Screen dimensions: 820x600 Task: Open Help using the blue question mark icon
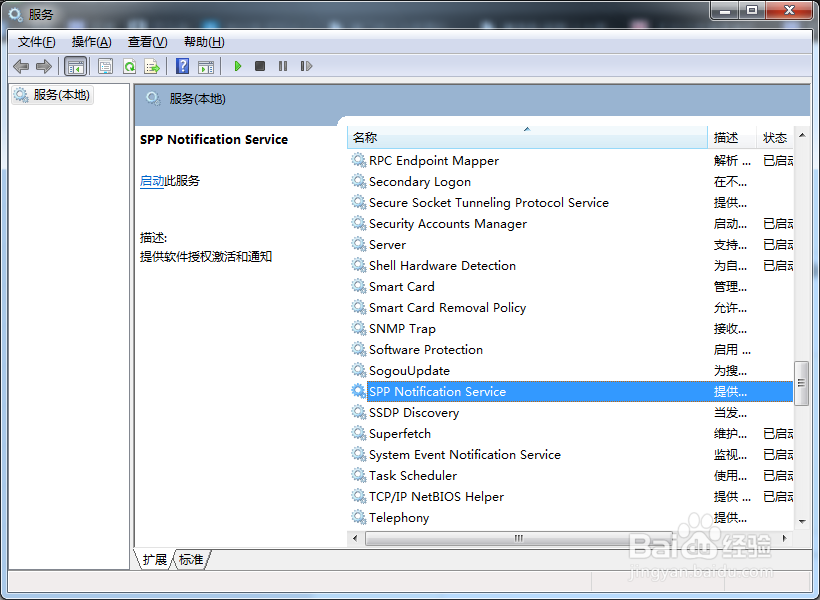[x=182, y=66]
